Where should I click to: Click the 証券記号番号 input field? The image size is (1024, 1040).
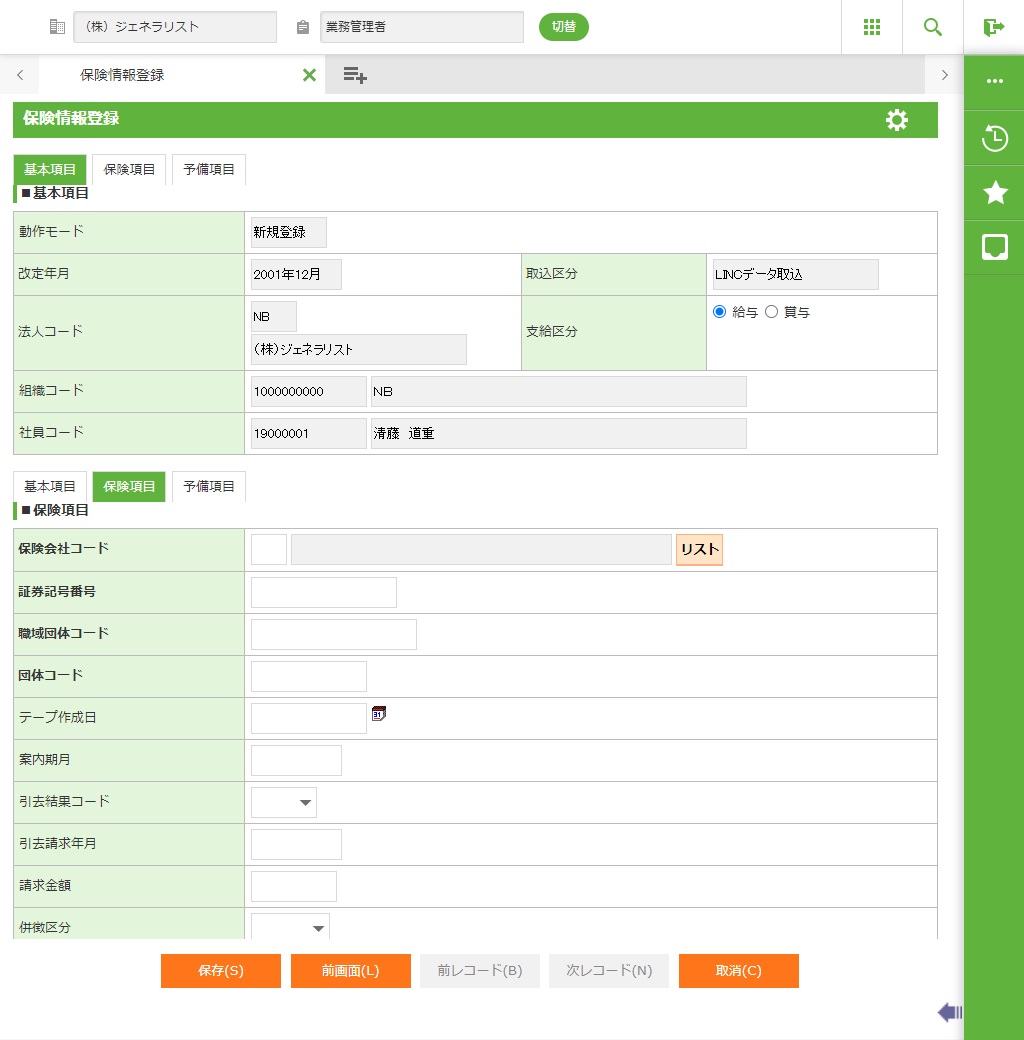point(324,592)
